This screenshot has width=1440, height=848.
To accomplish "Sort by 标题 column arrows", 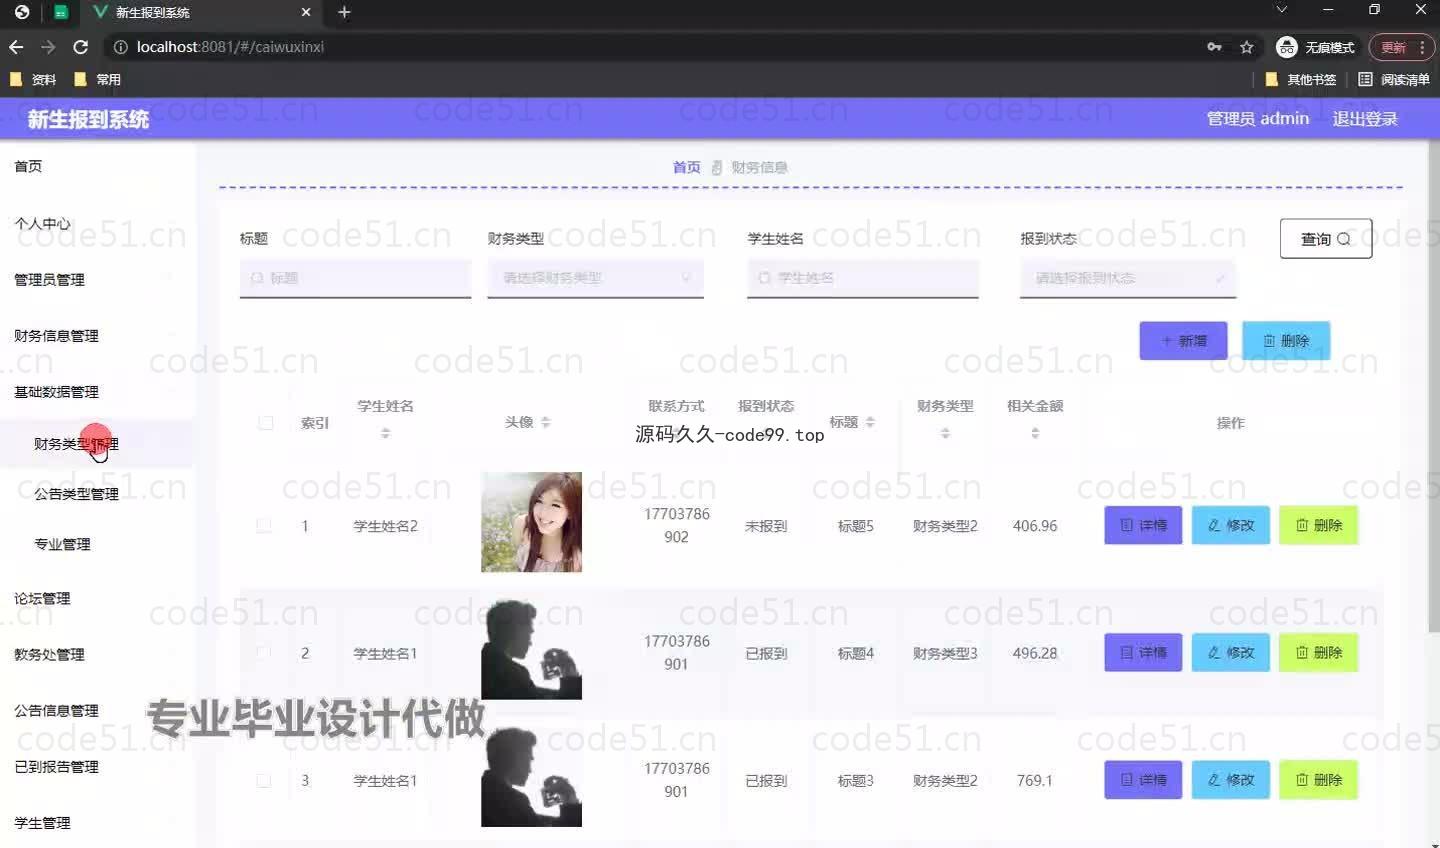I will pos(870,422).
